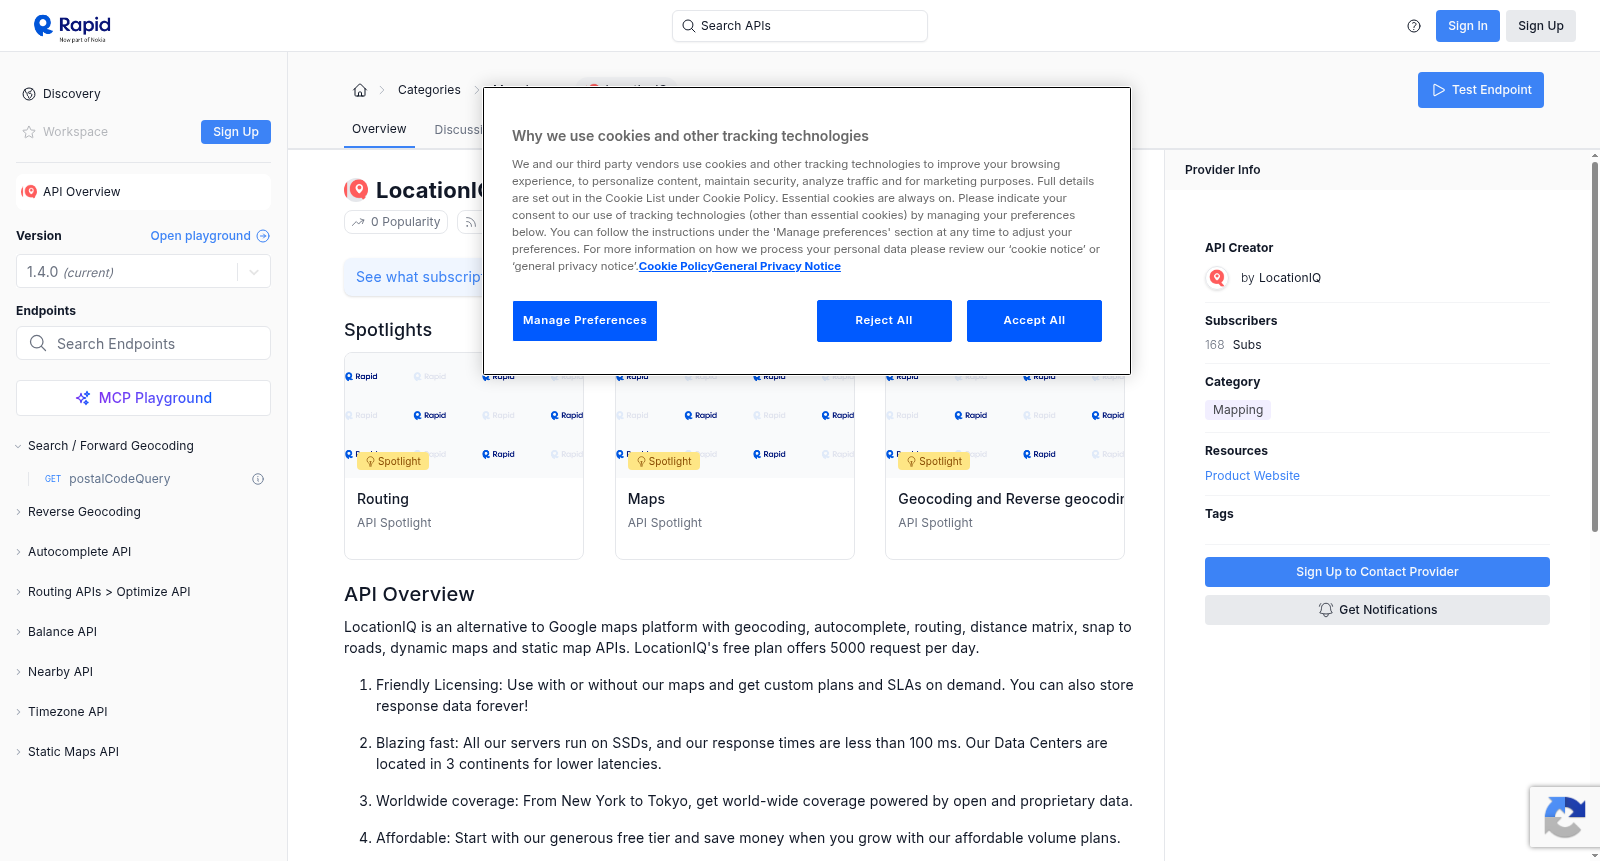This screenshot has width=1600, height=861.
Task: Expand the Autocomplete API group
Action: coord(79,552)
